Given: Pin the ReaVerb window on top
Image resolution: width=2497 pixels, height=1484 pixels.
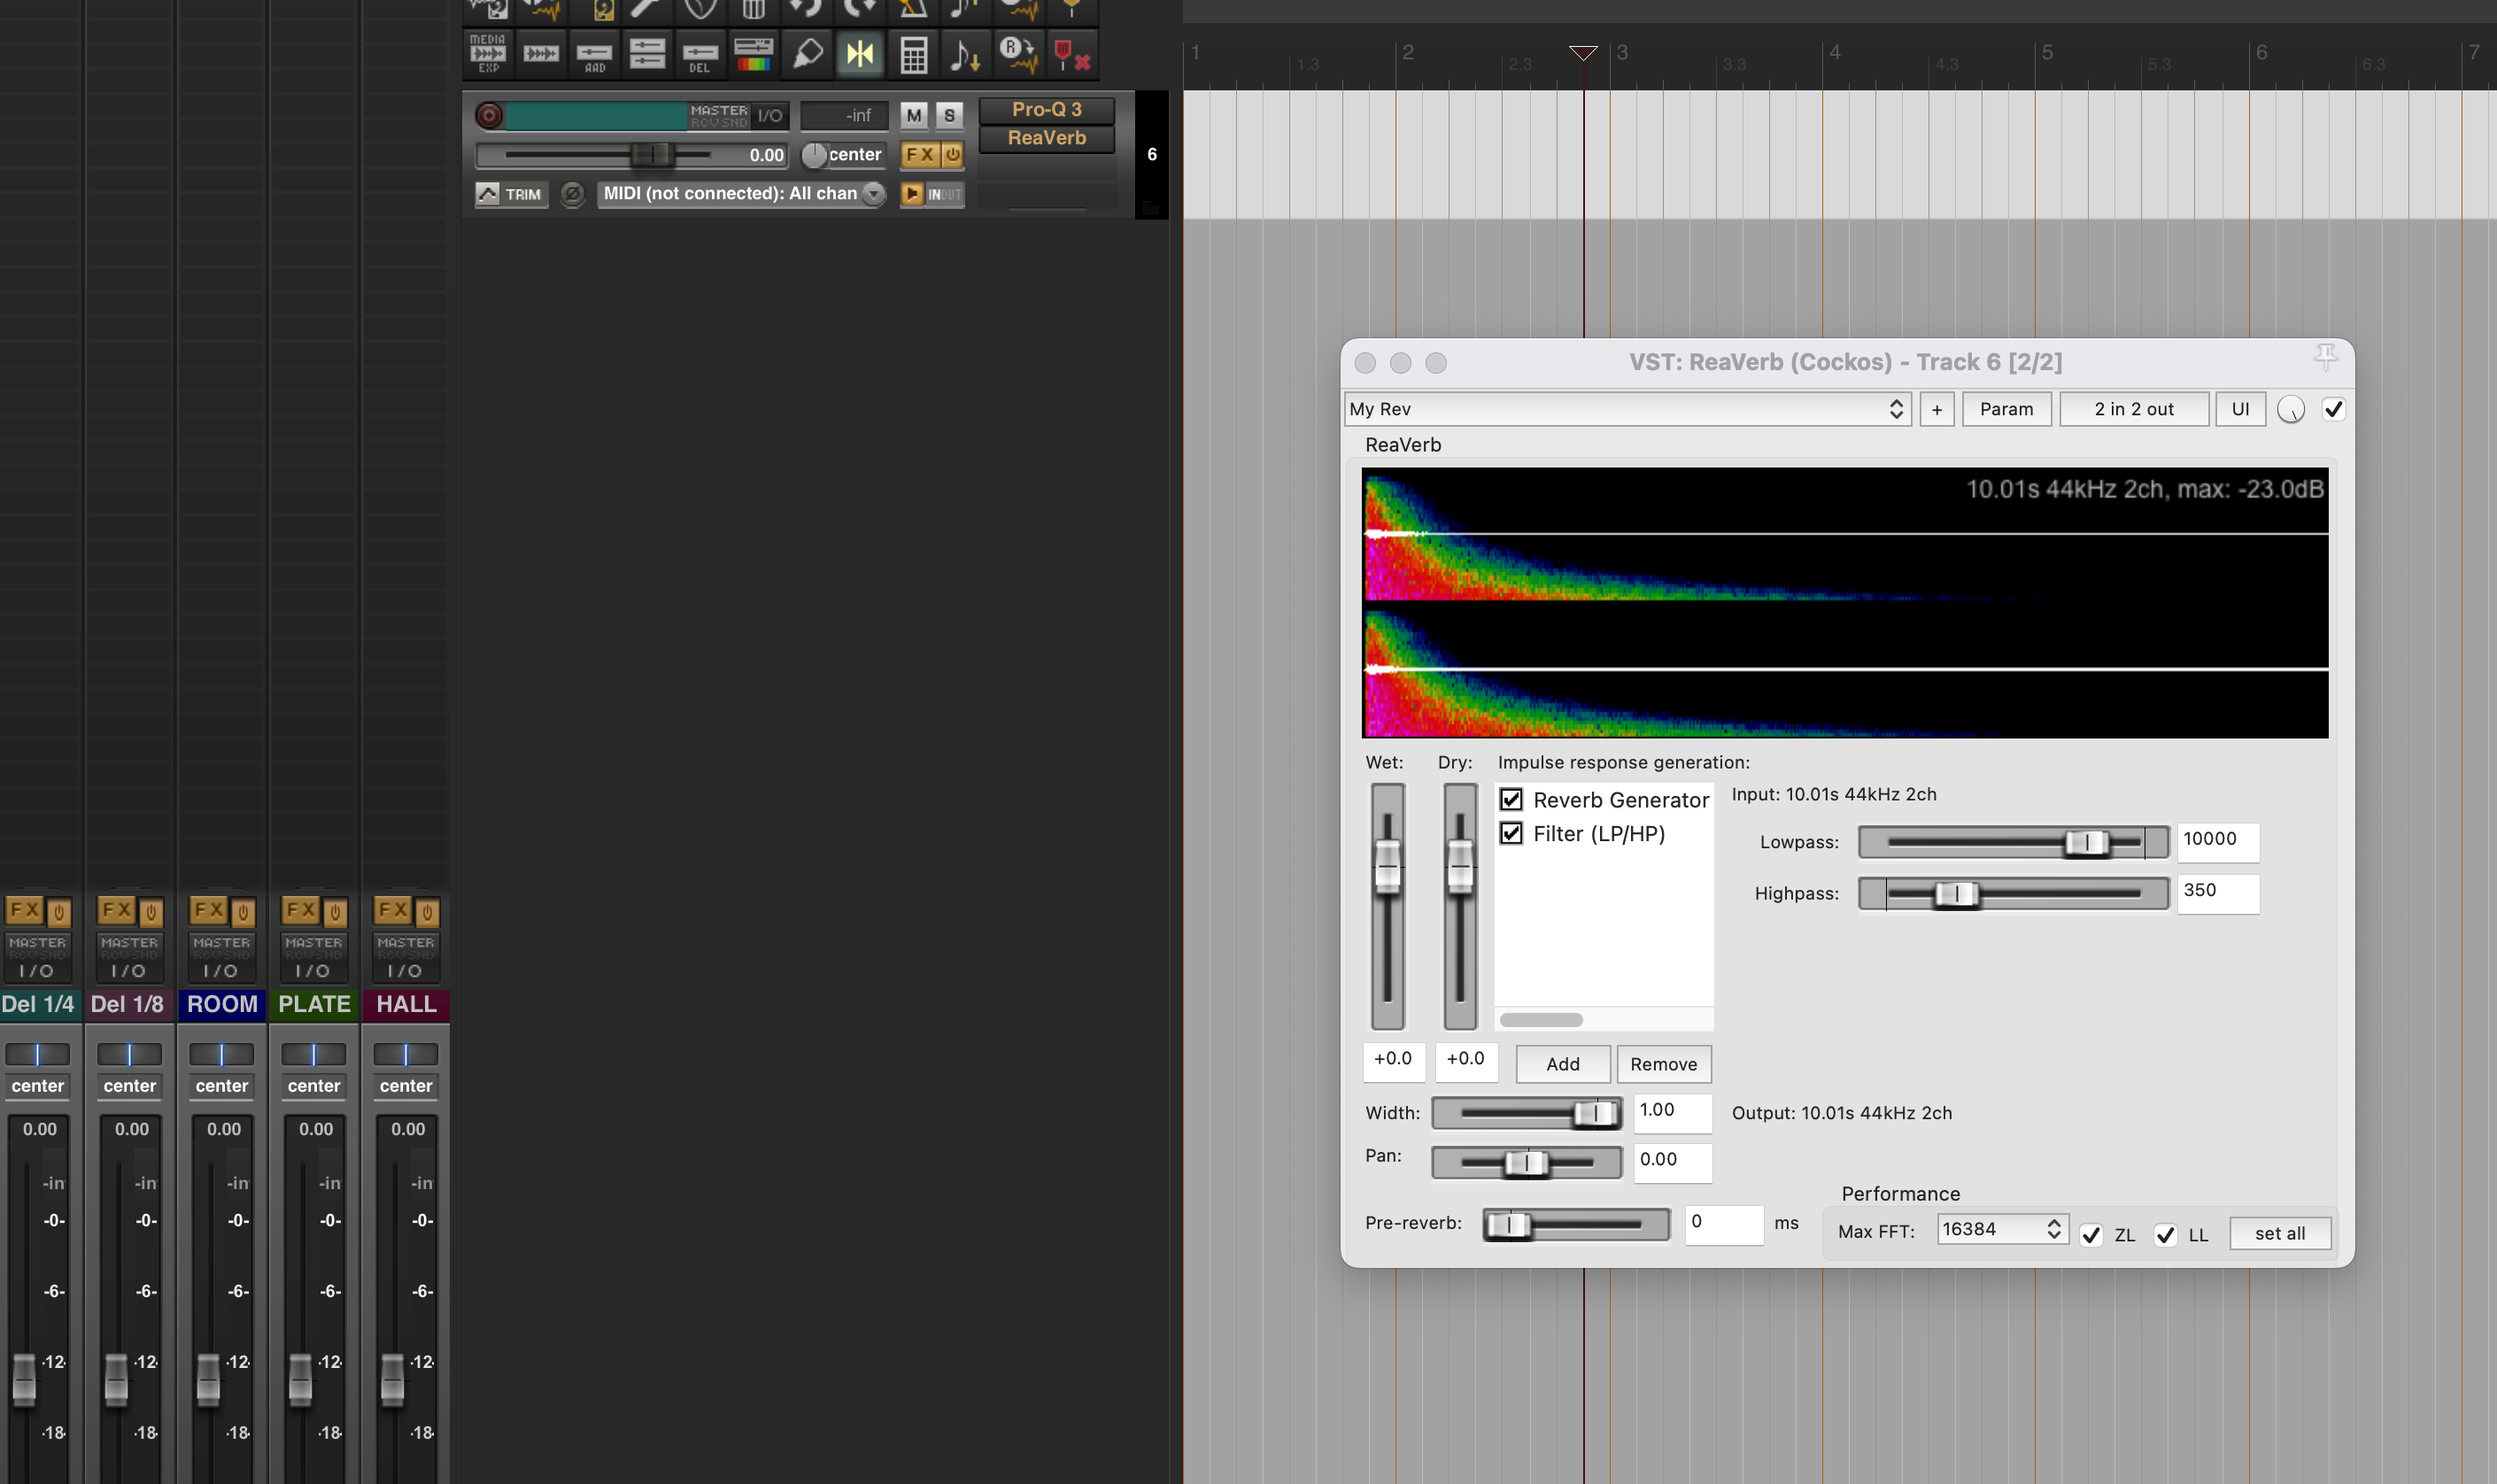Looking at the screenshot, I should click(2325, 357).
